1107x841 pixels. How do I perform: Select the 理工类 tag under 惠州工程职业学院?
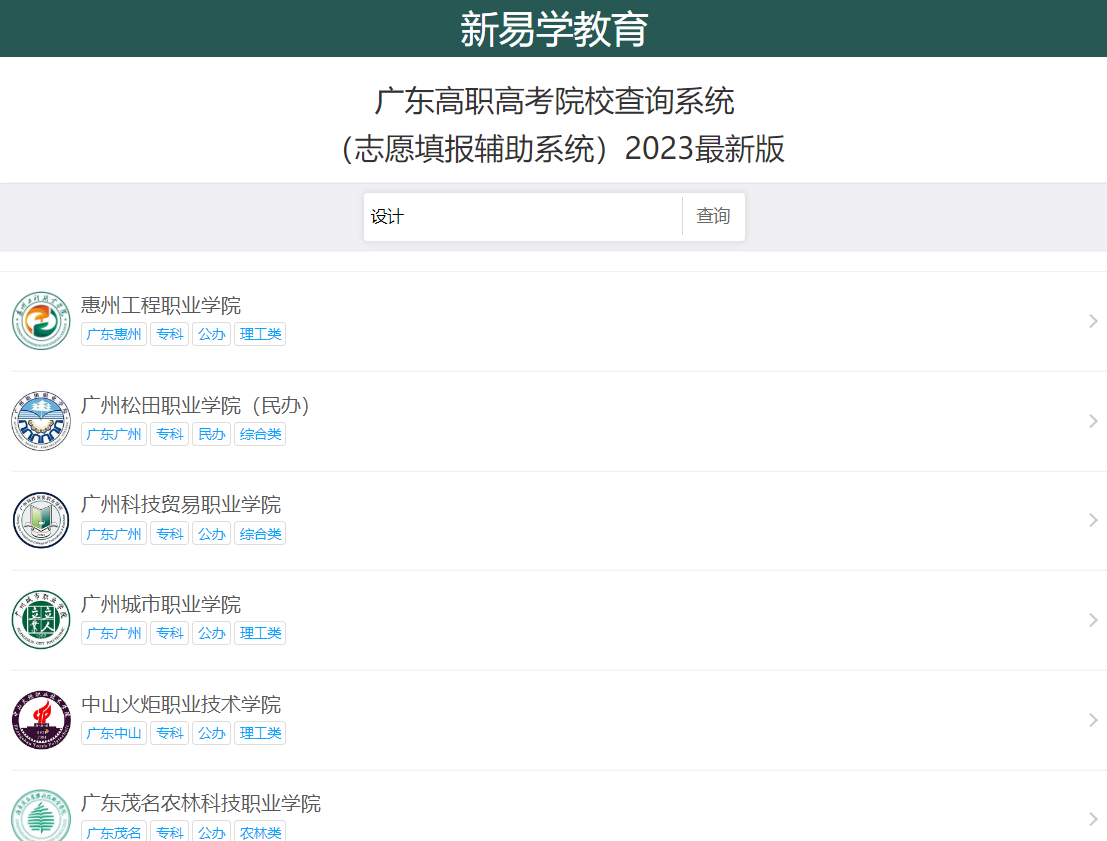coord(260,334)
